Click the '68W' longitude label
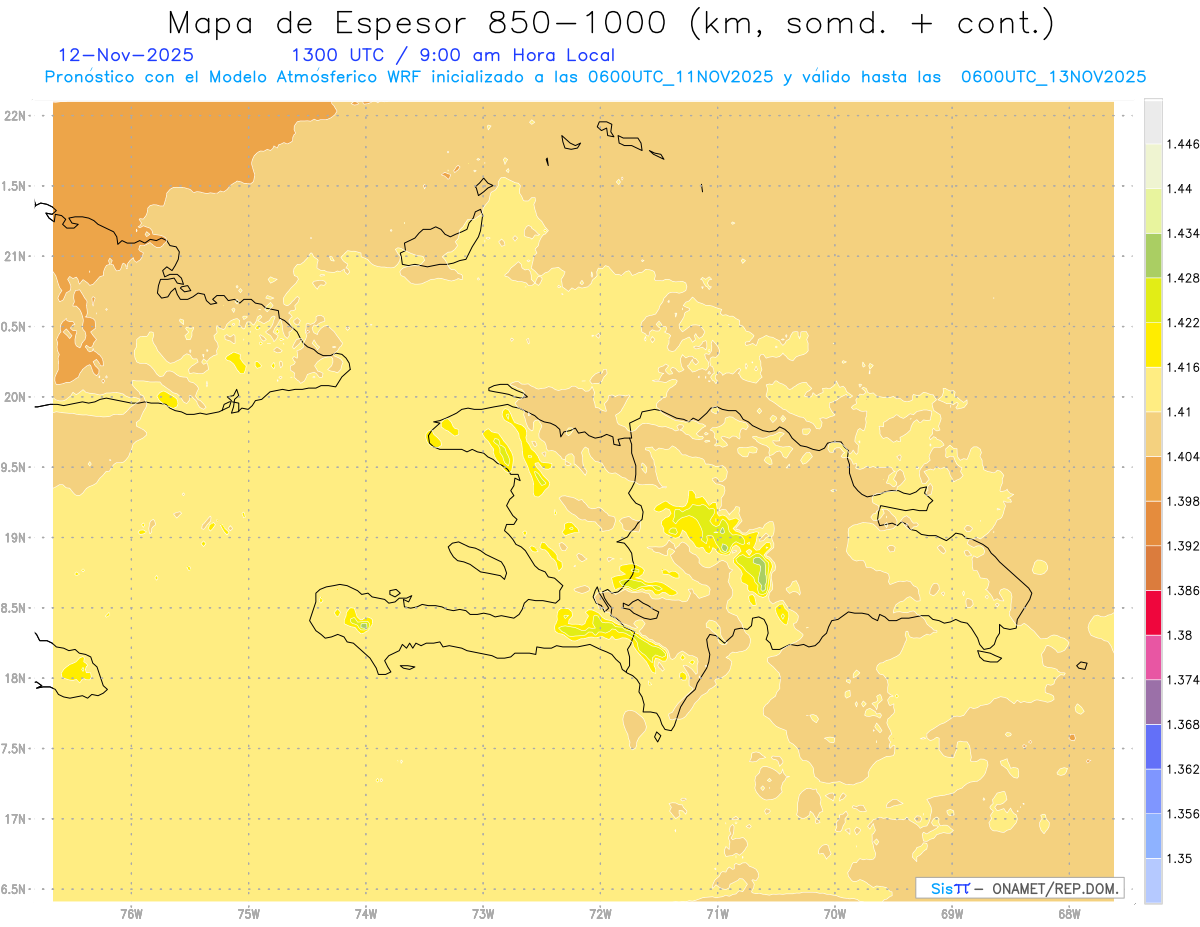 click(x=1069, y=913)
